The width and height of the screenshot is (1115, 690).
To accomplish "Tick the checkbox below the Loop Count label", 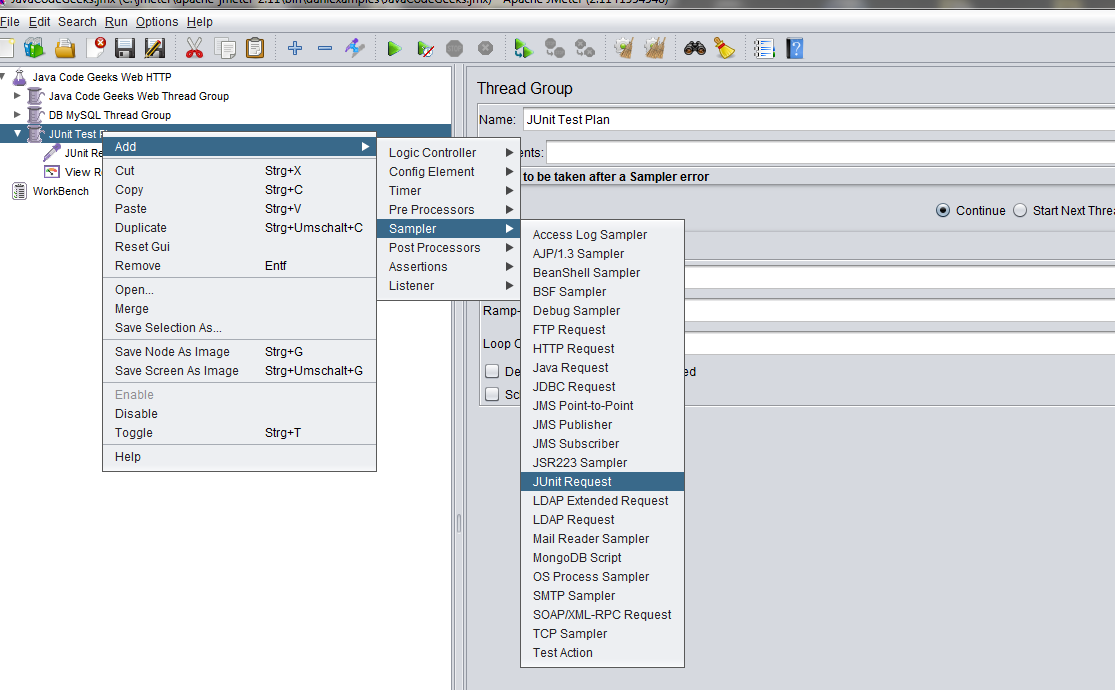I will tap(492, 371).
